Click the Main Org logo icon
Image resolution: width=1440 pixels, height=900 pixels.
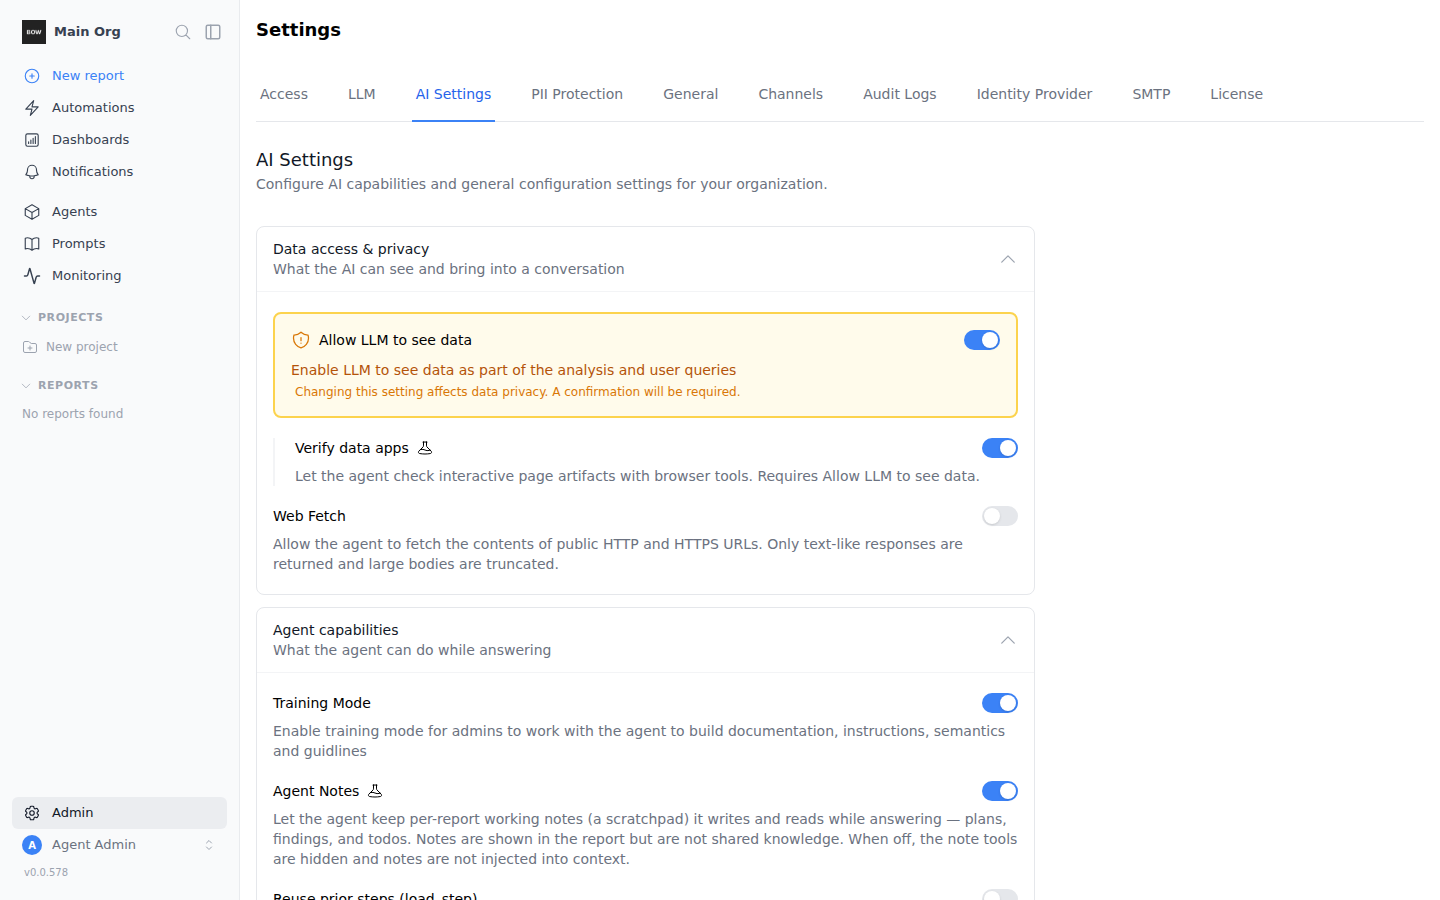click(34, 32)
